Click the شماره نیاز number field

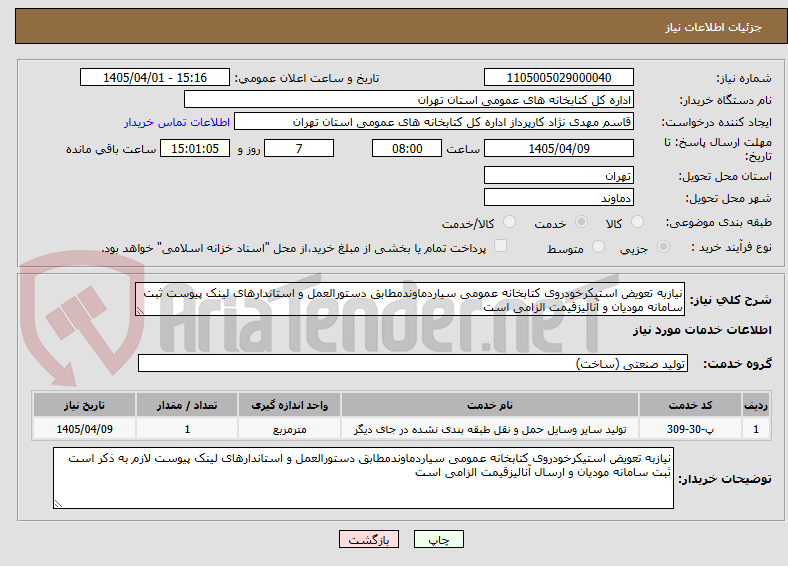(x=559, y=77)
